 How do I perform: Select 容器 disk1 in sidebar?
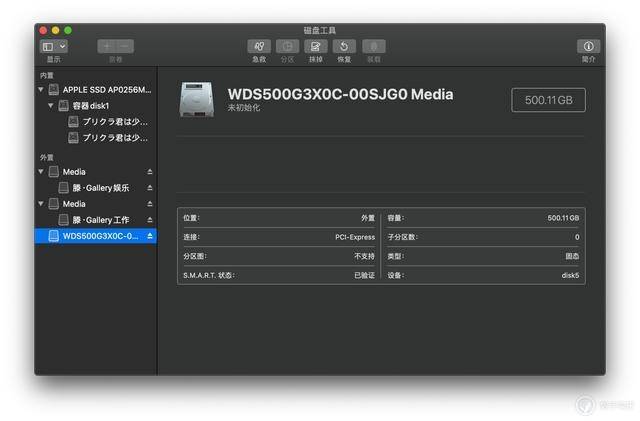96,106
